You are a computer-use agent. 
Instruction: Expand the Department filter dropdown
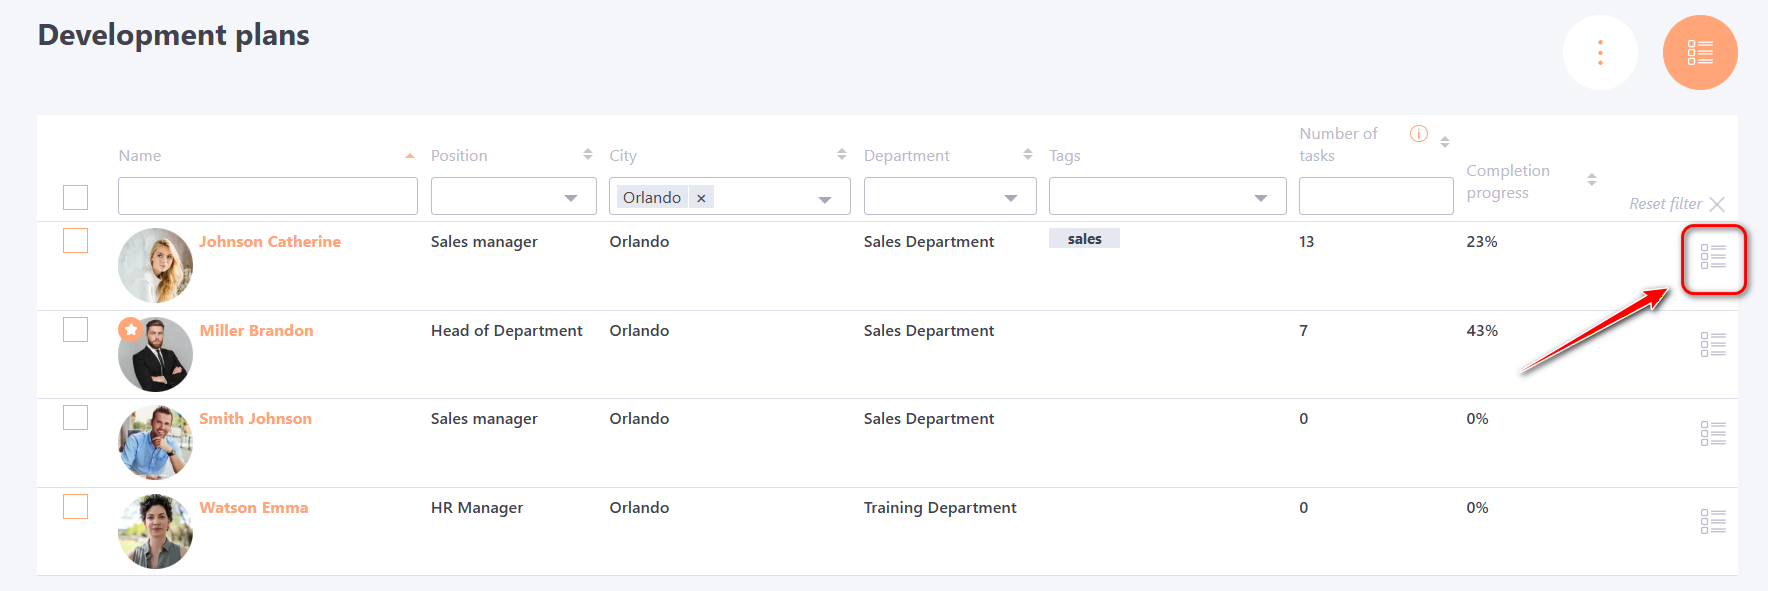pos(1010,198)
